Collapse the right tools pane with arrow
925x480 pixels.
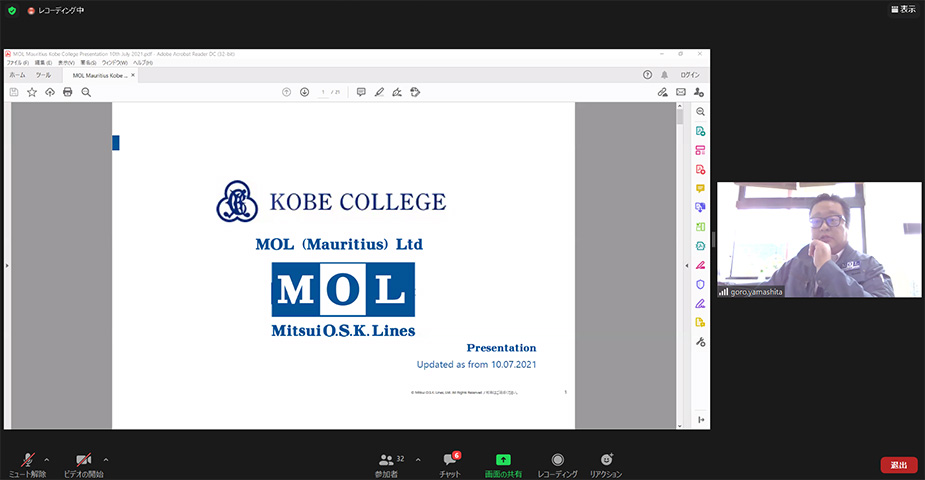(687, 266)
